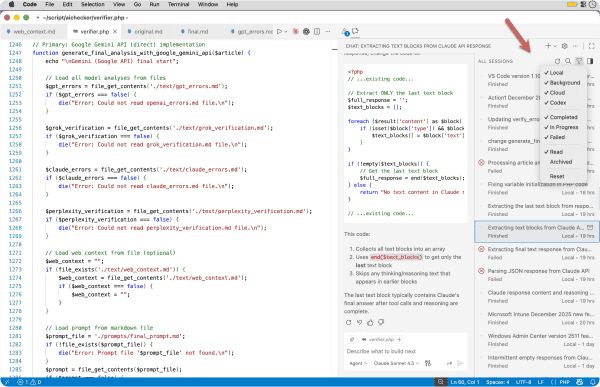Open the 'Extracting text blocks from Claude A...' session

536,232
